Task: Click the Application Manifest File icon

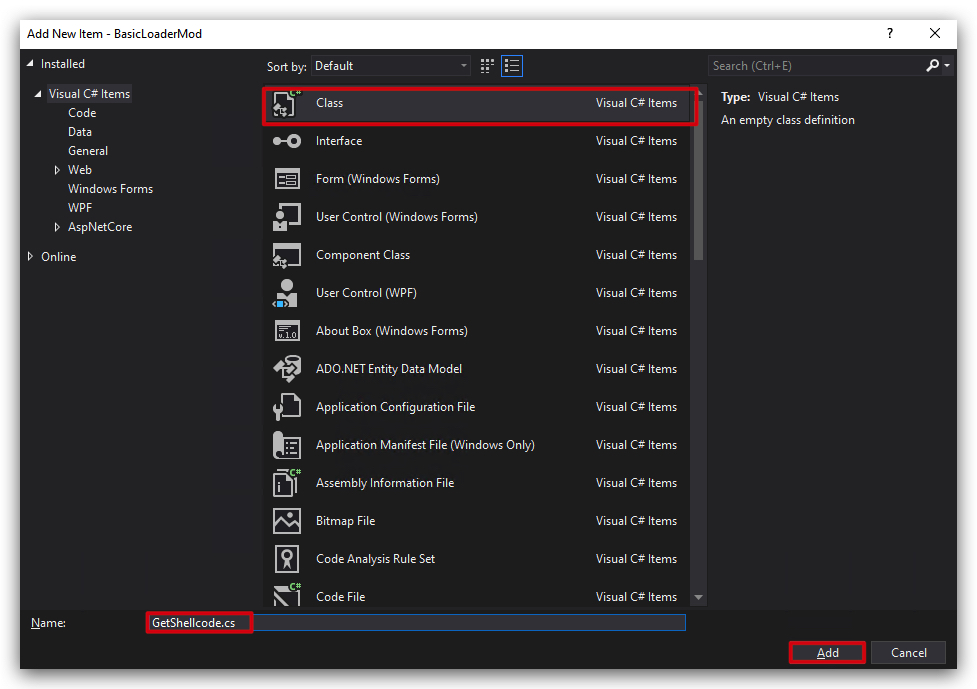Action: 287,445
